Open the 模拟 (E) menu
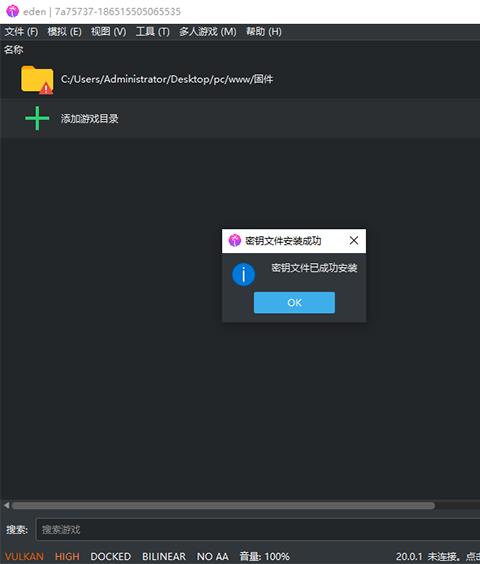The height and width of the screenshot is (564, 480). 64,32
